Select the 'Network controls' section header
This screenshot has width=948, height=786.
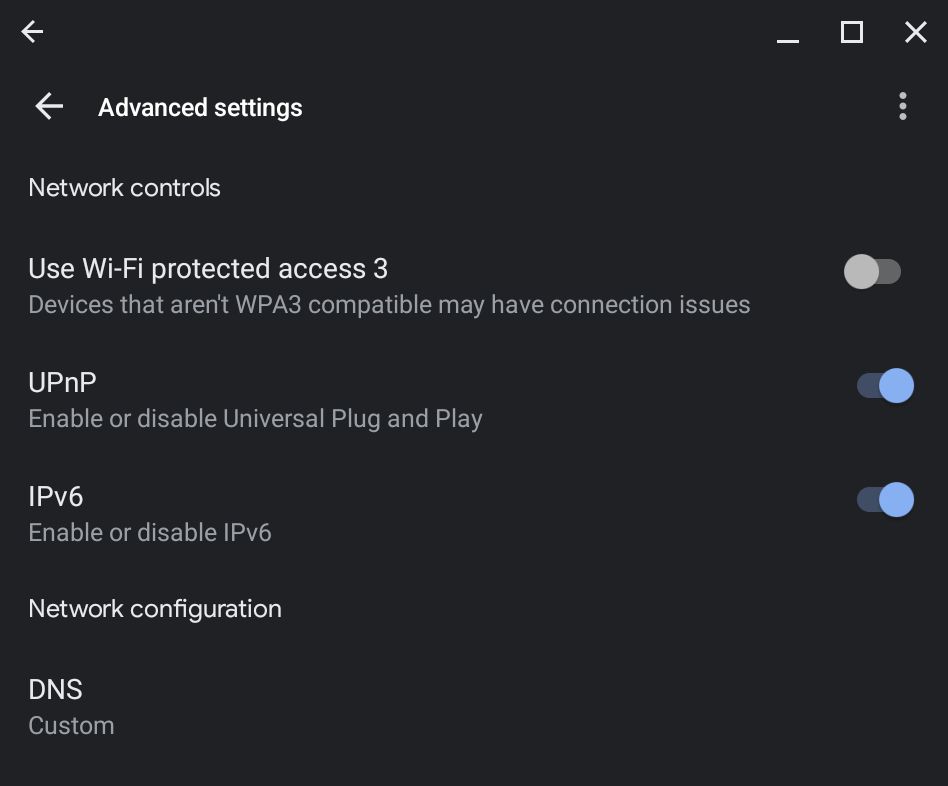click(x=124, y=188)
